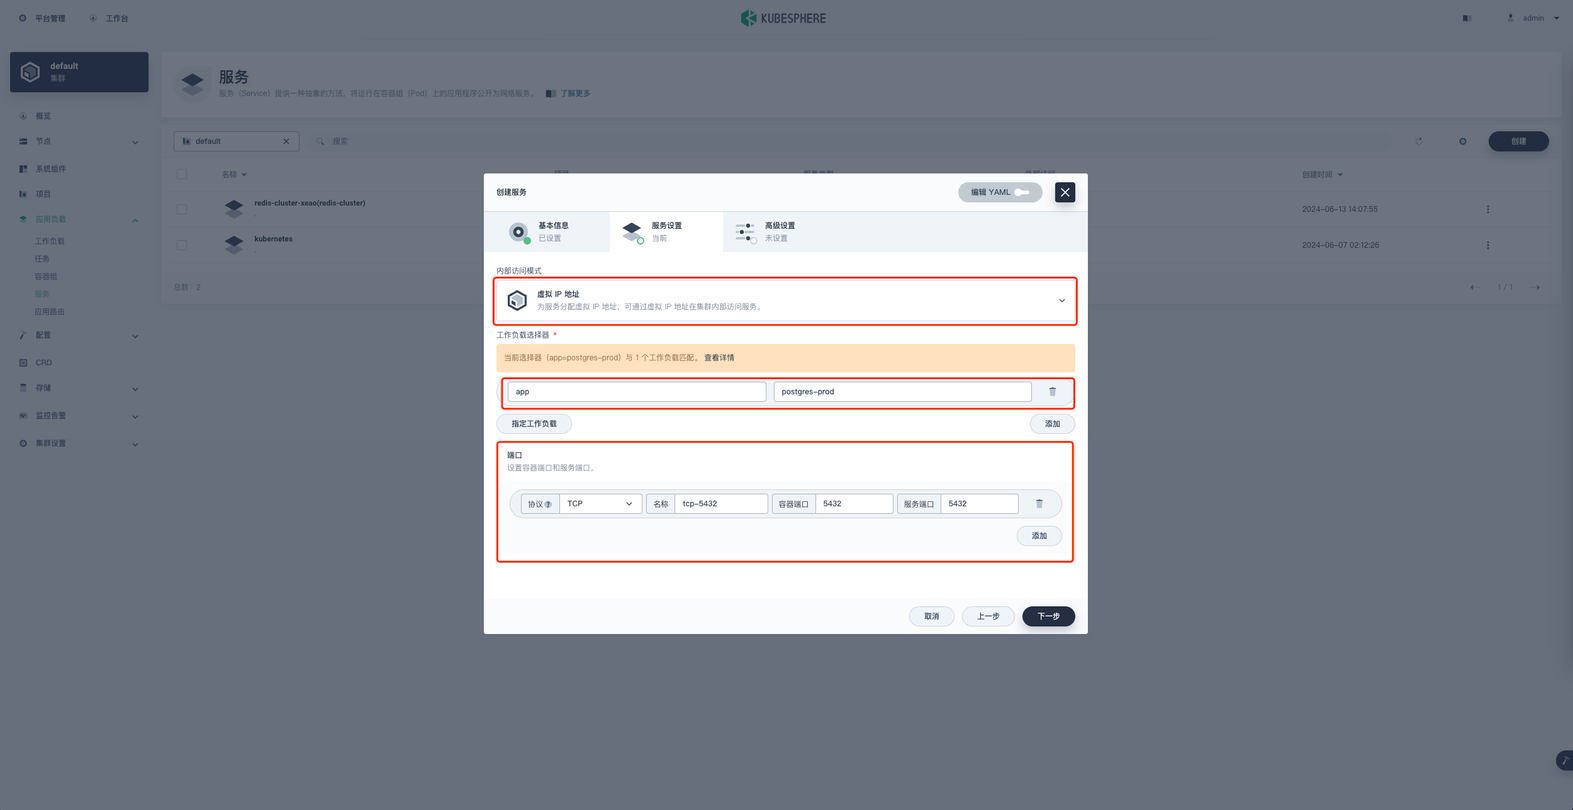1573x810 pixels.
Task: Click the 下一步 button
Action: tap(1048, 616)
